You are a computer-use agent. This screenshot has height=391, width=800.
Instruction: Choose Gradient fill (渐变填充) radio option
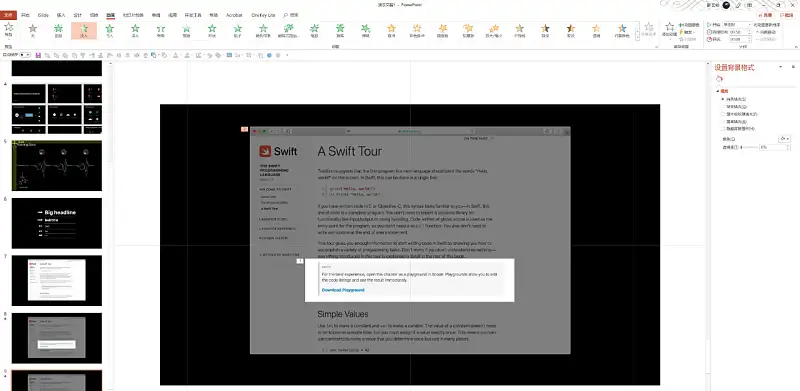[x=736, y=107]
